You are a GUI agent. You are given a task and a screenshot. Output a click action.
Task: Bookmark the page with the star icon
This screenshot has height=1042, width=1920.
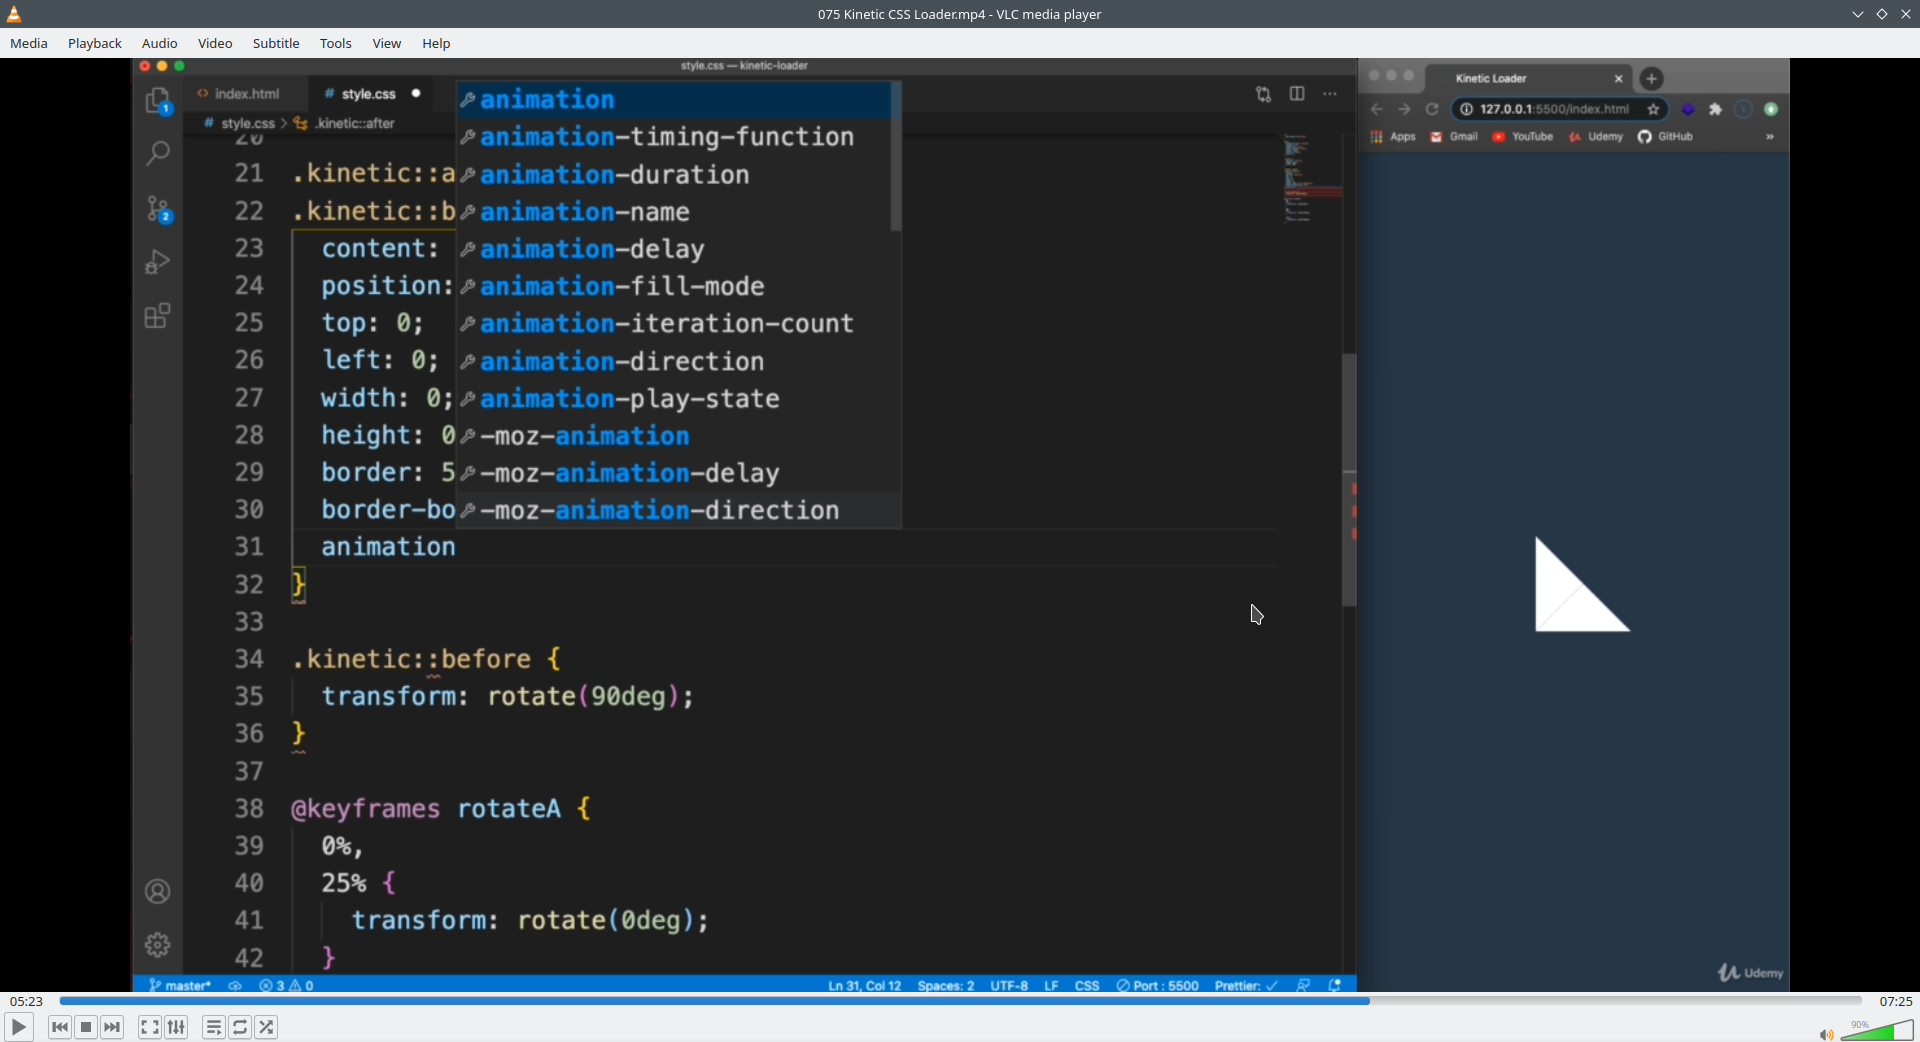tap(1654, 110)
